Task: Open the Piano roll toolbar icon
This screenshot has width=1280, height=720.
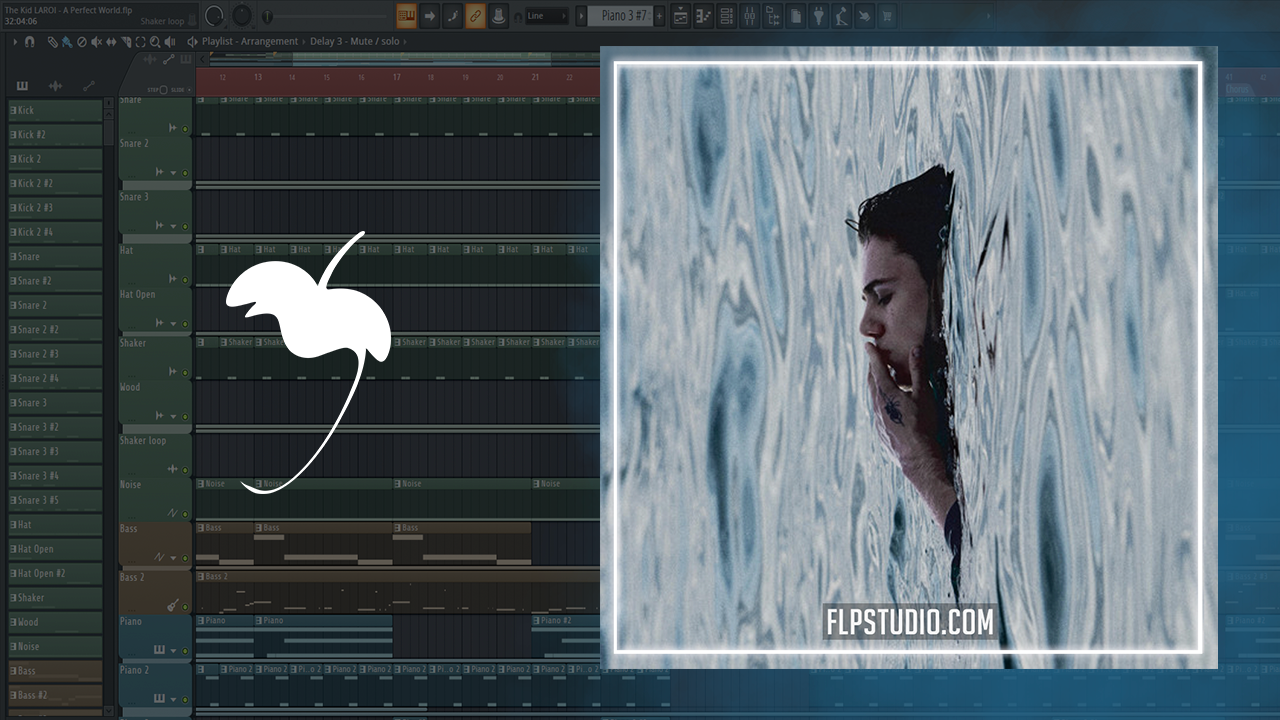Action: click(x=704, y=16)
